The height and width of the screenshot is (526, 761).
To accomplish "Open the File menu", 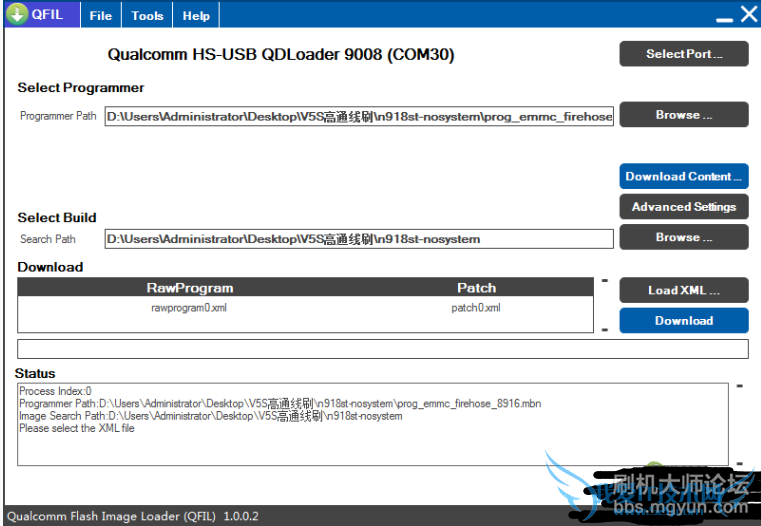I will click(x=100, y=16).
